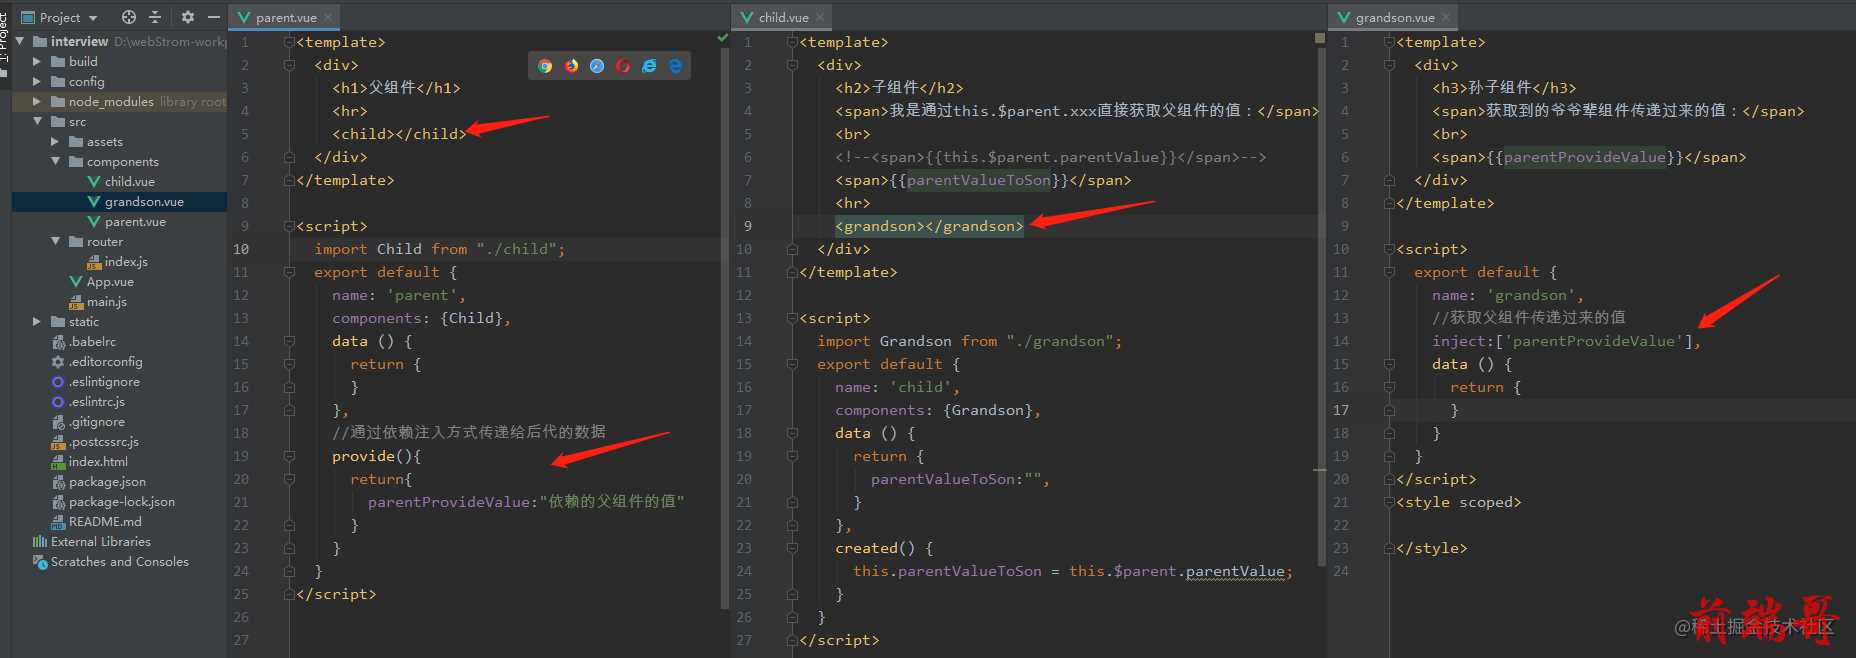Collapse the router folder
This screenshot has height=658, width=1856.
coord(55,241)
